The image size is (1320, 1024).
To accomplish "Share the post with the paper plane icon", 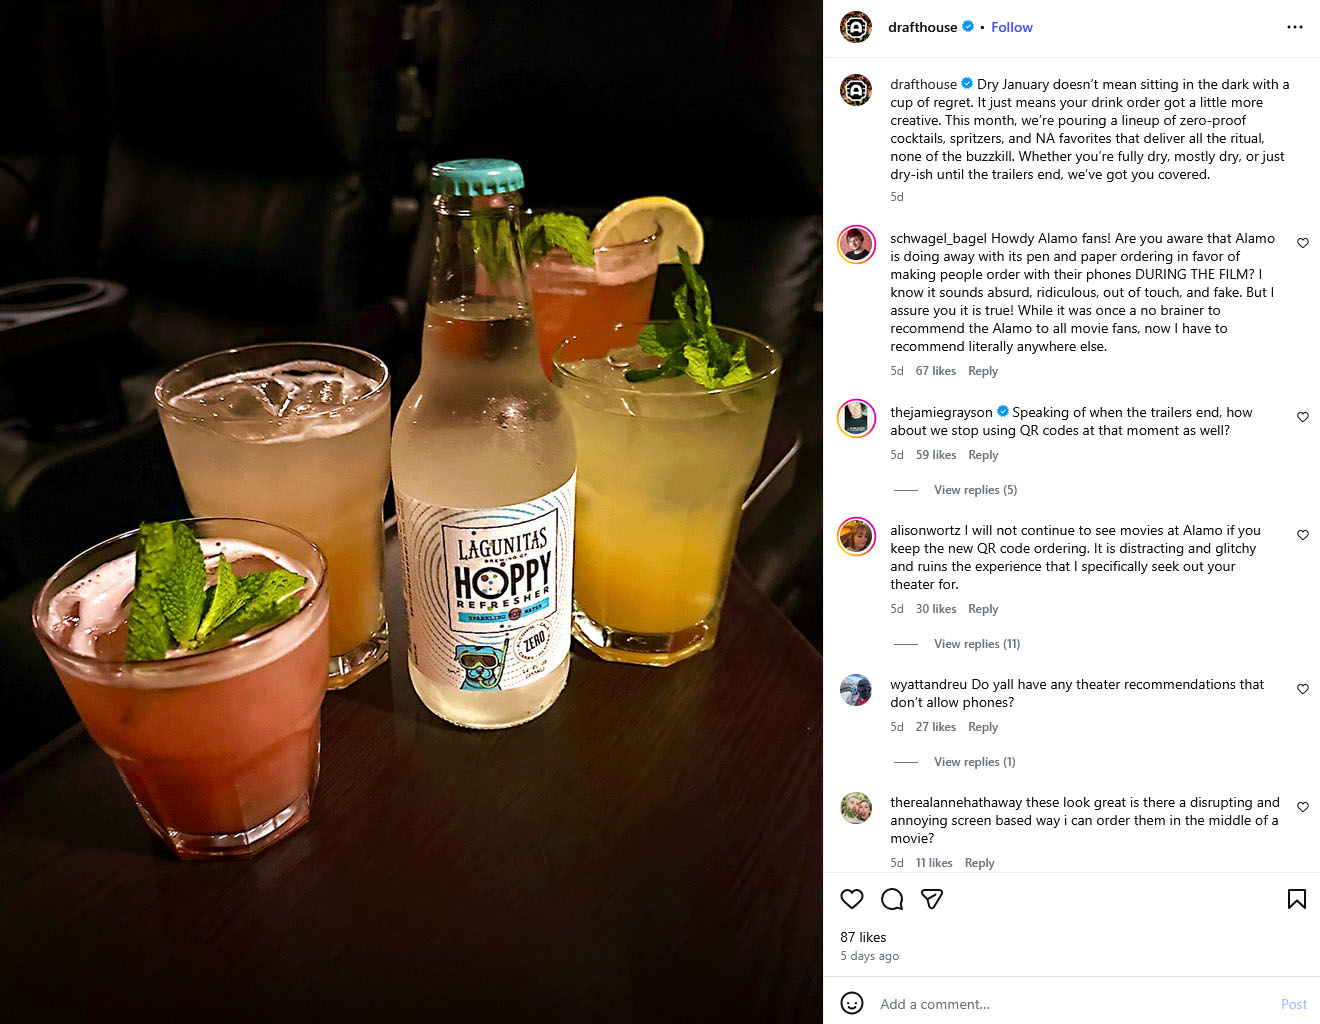I will (932, 899).
